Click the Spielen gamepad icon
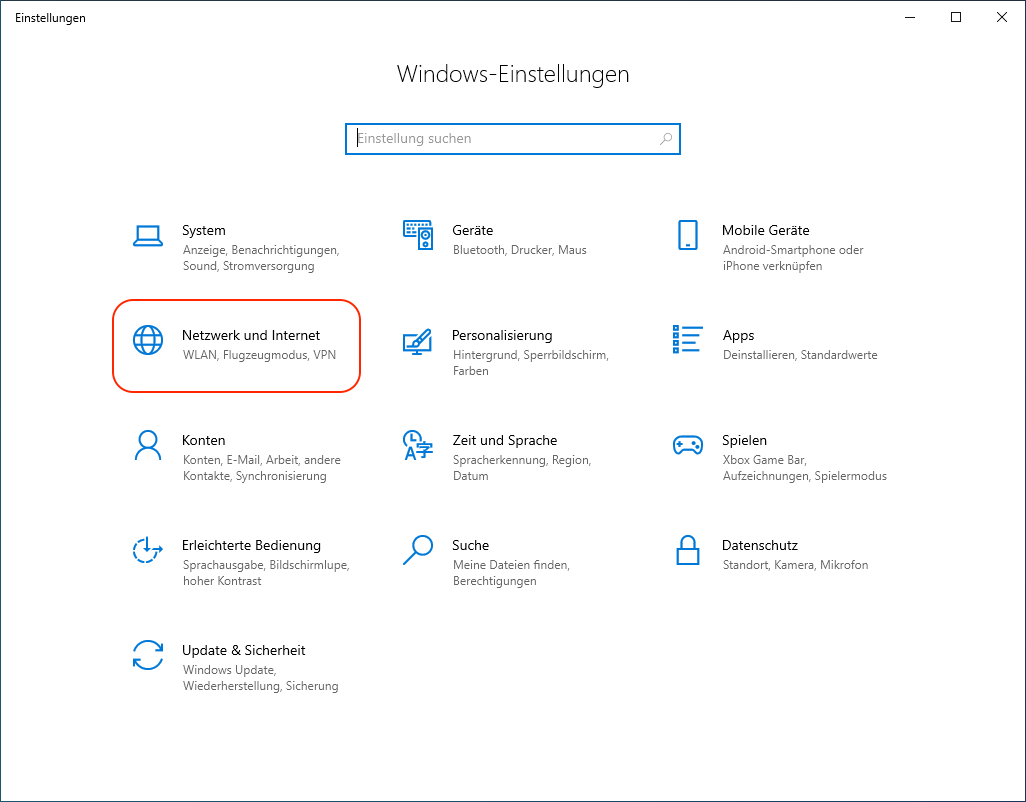This screenshot has height=802, width=1026. [x=688, y=445]
